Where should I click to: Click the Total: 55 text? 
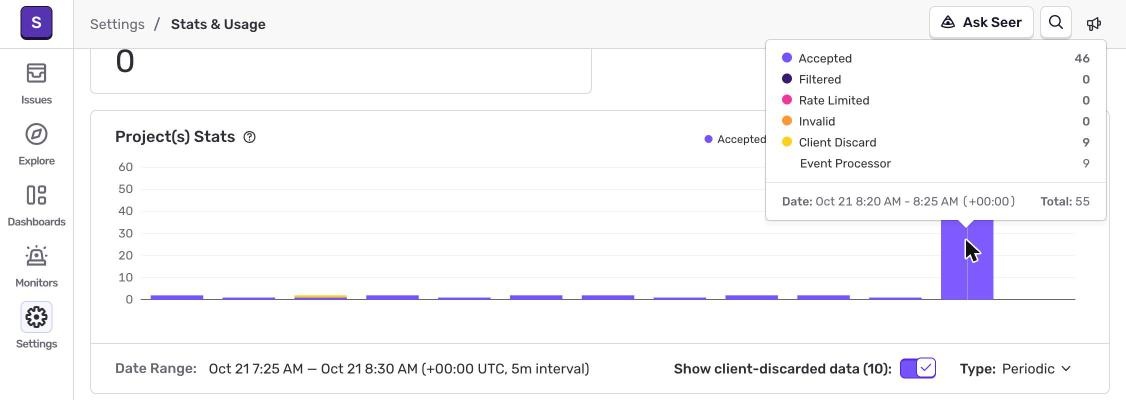[1065, 202]
